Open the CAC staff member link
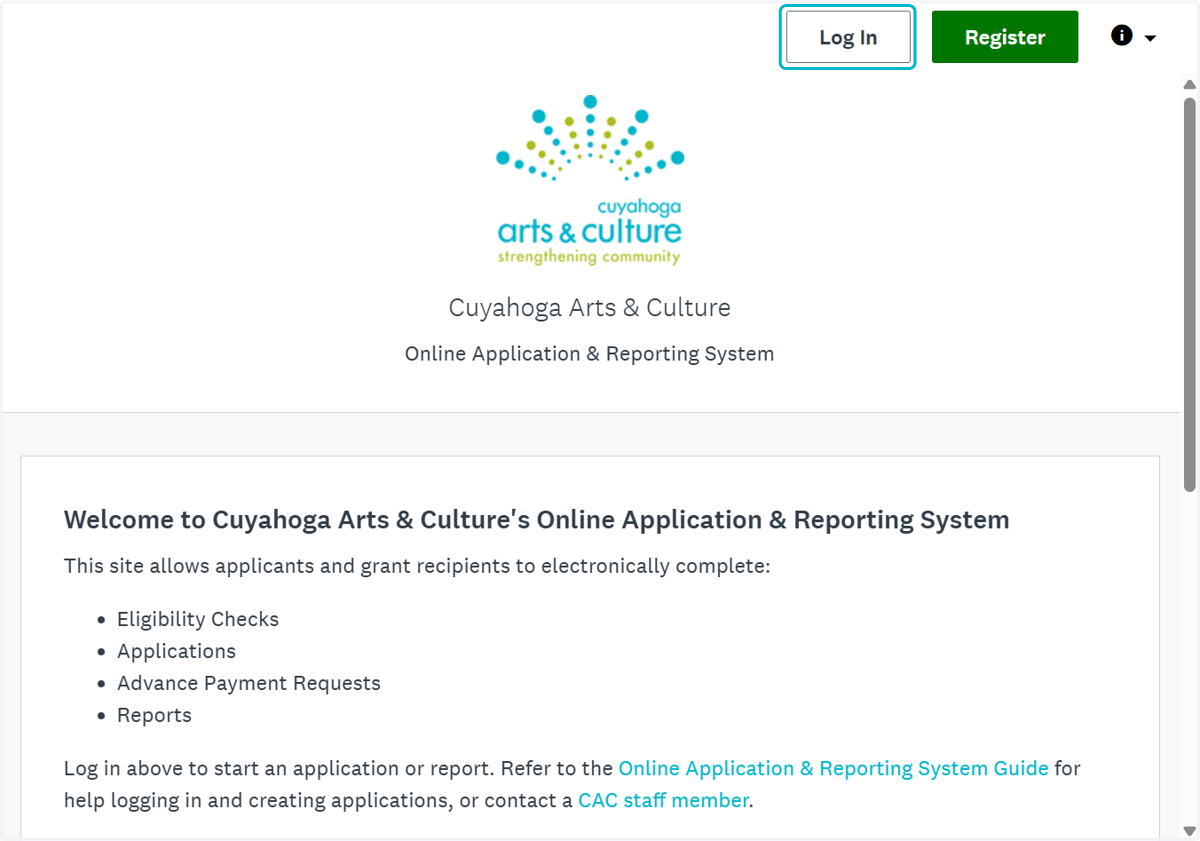Viewport: 1200px width, 841px height. coord(663,800)
